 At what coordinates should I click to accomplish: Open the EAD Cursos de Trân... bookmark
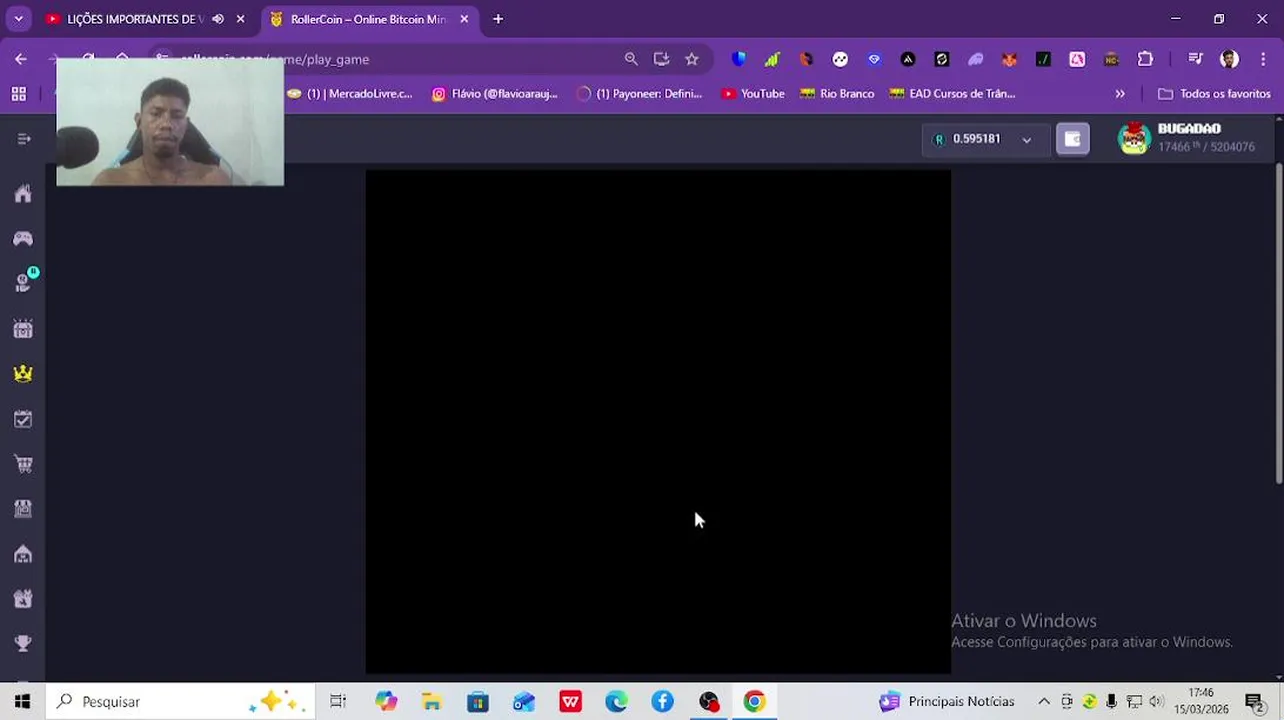coord(952,93)
